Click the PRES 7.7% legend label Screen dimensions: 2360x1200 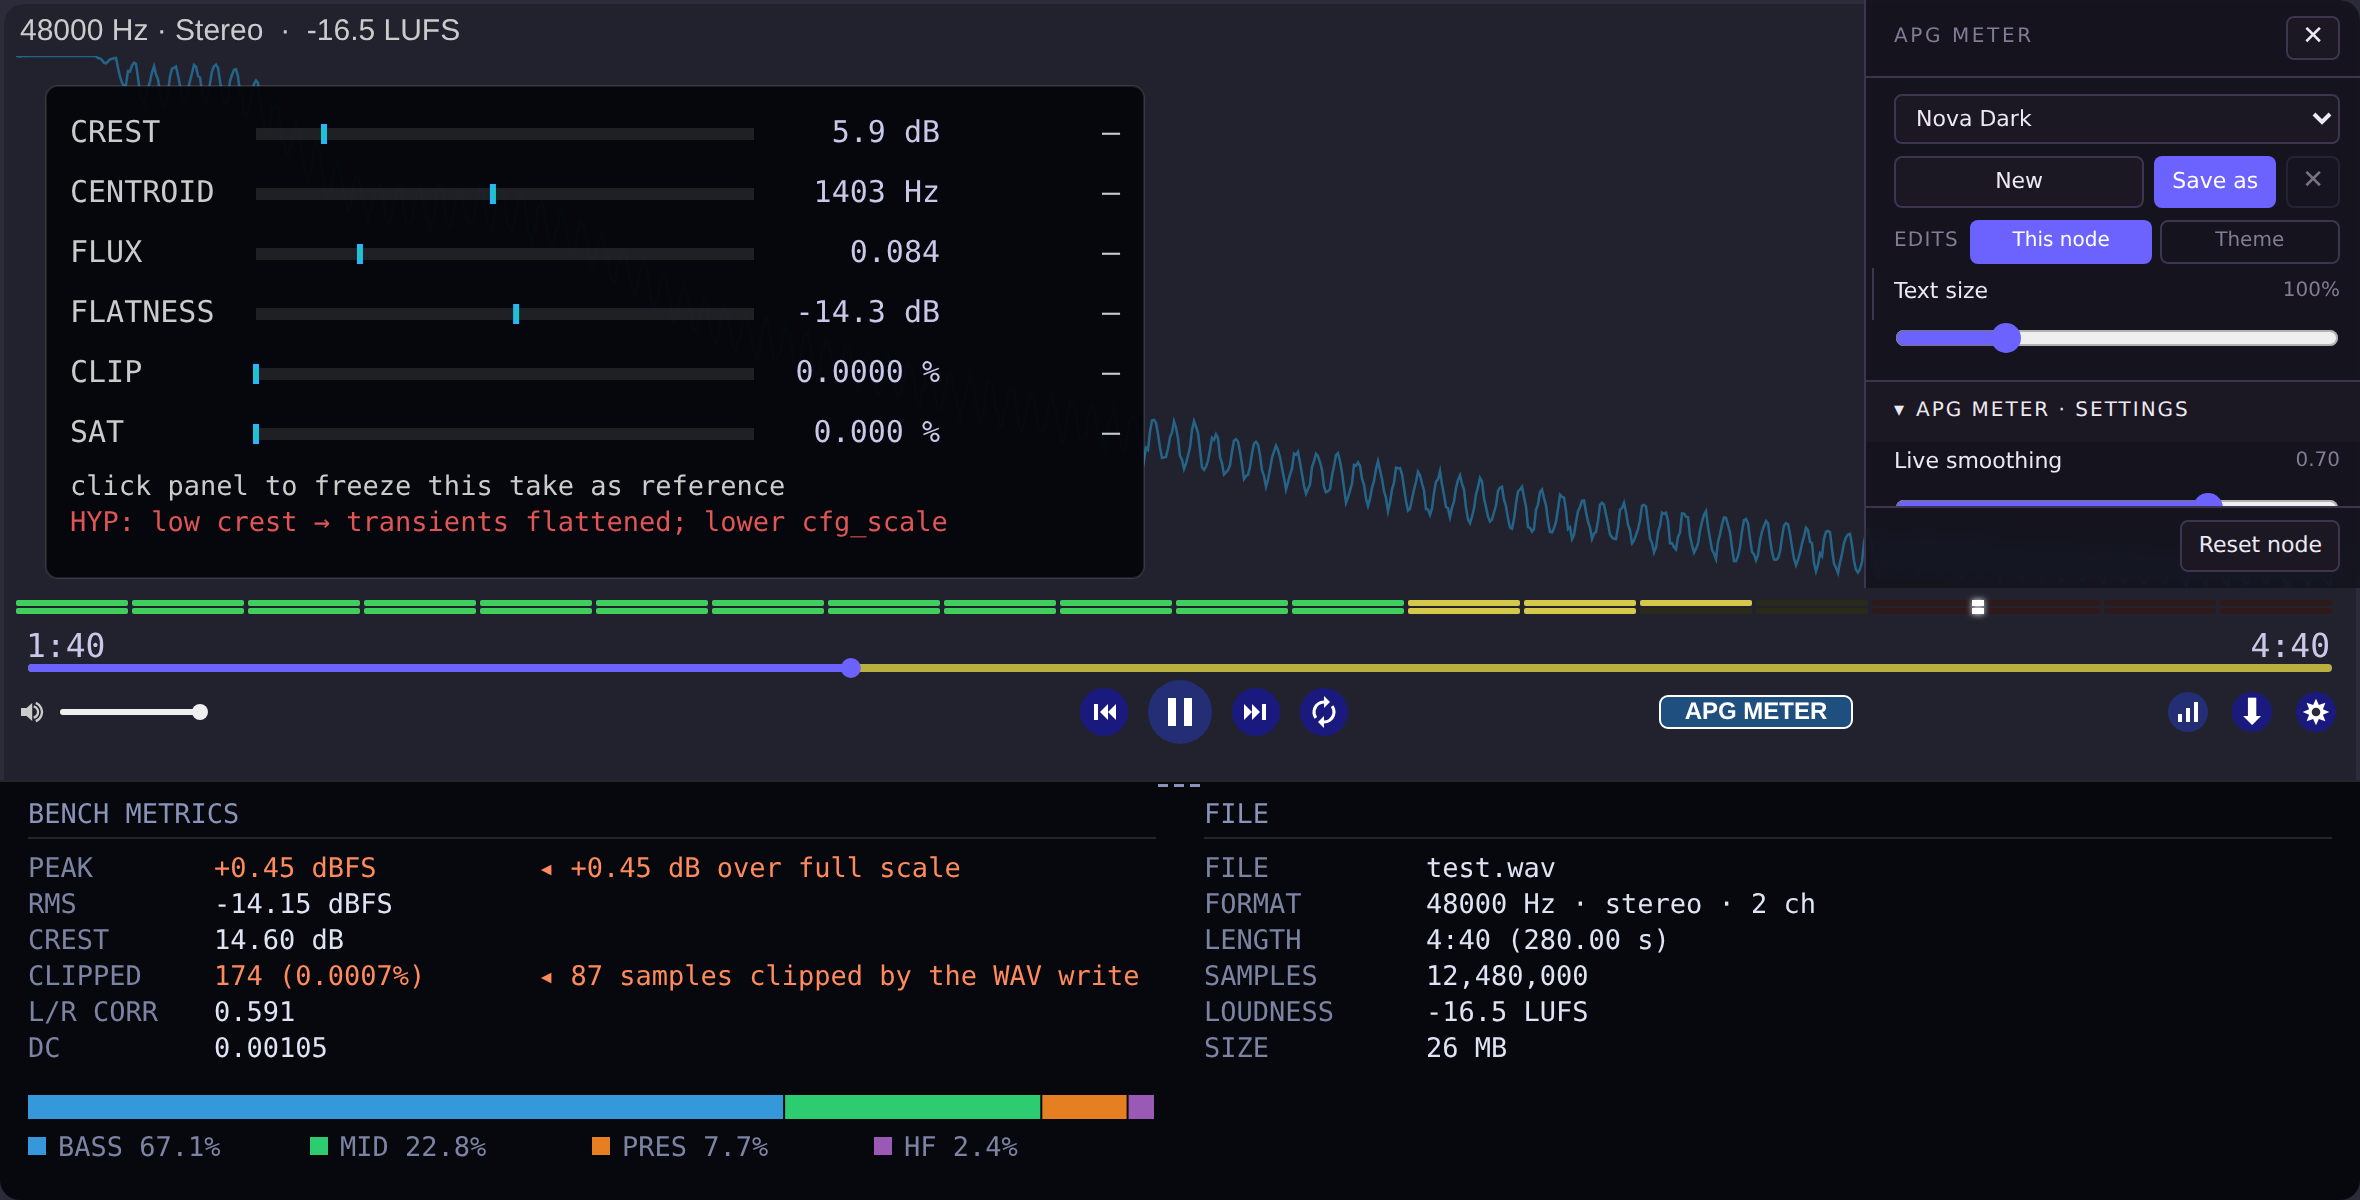(695, 1147)
